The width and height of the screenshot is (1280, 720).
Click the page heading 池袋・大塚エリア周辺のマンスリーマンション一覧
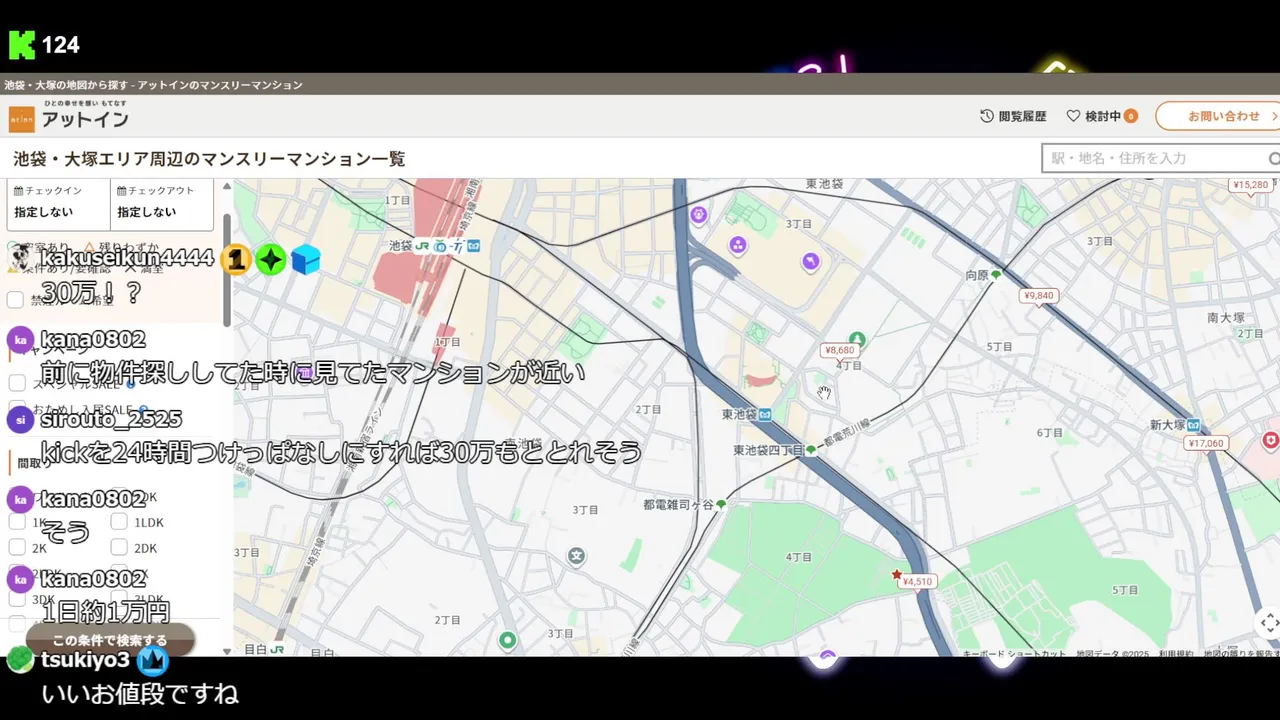(209, 159)
